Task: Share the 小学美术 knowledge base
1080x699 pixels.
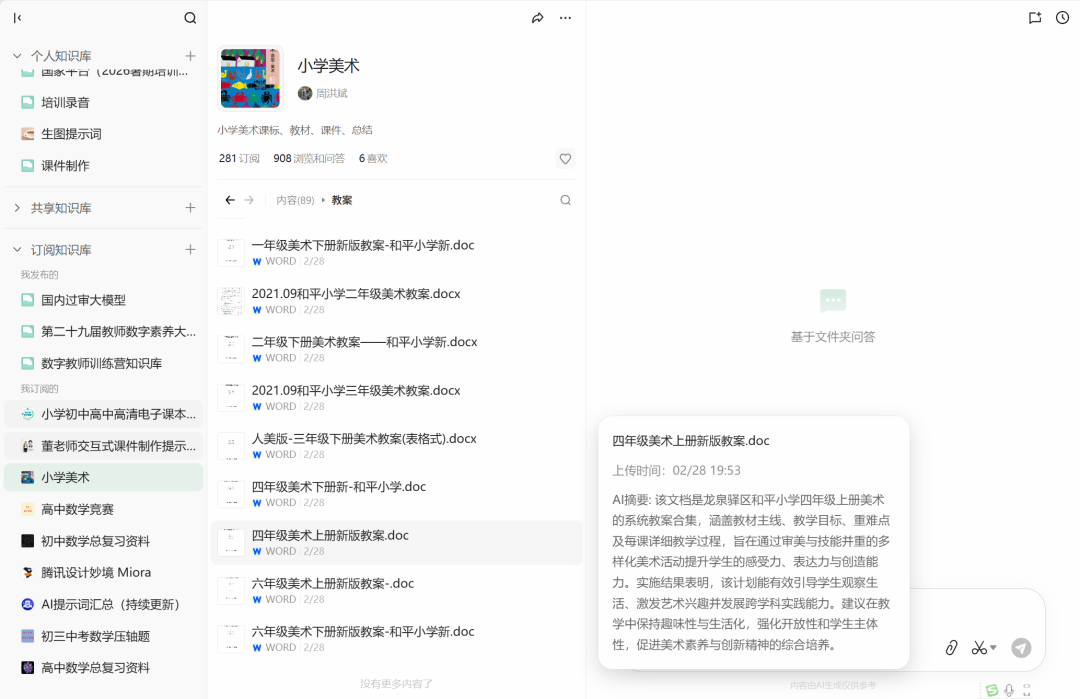Action: tap(537, 18)
